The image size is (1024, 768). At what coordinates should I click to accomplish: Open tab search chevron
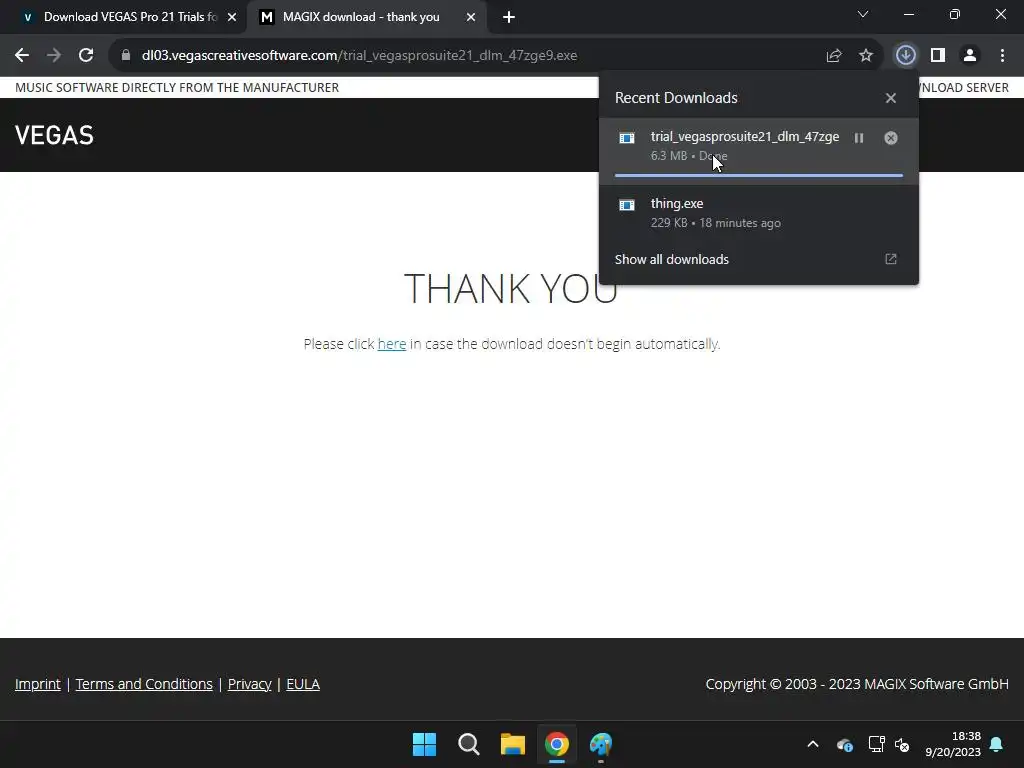[863, 14]
